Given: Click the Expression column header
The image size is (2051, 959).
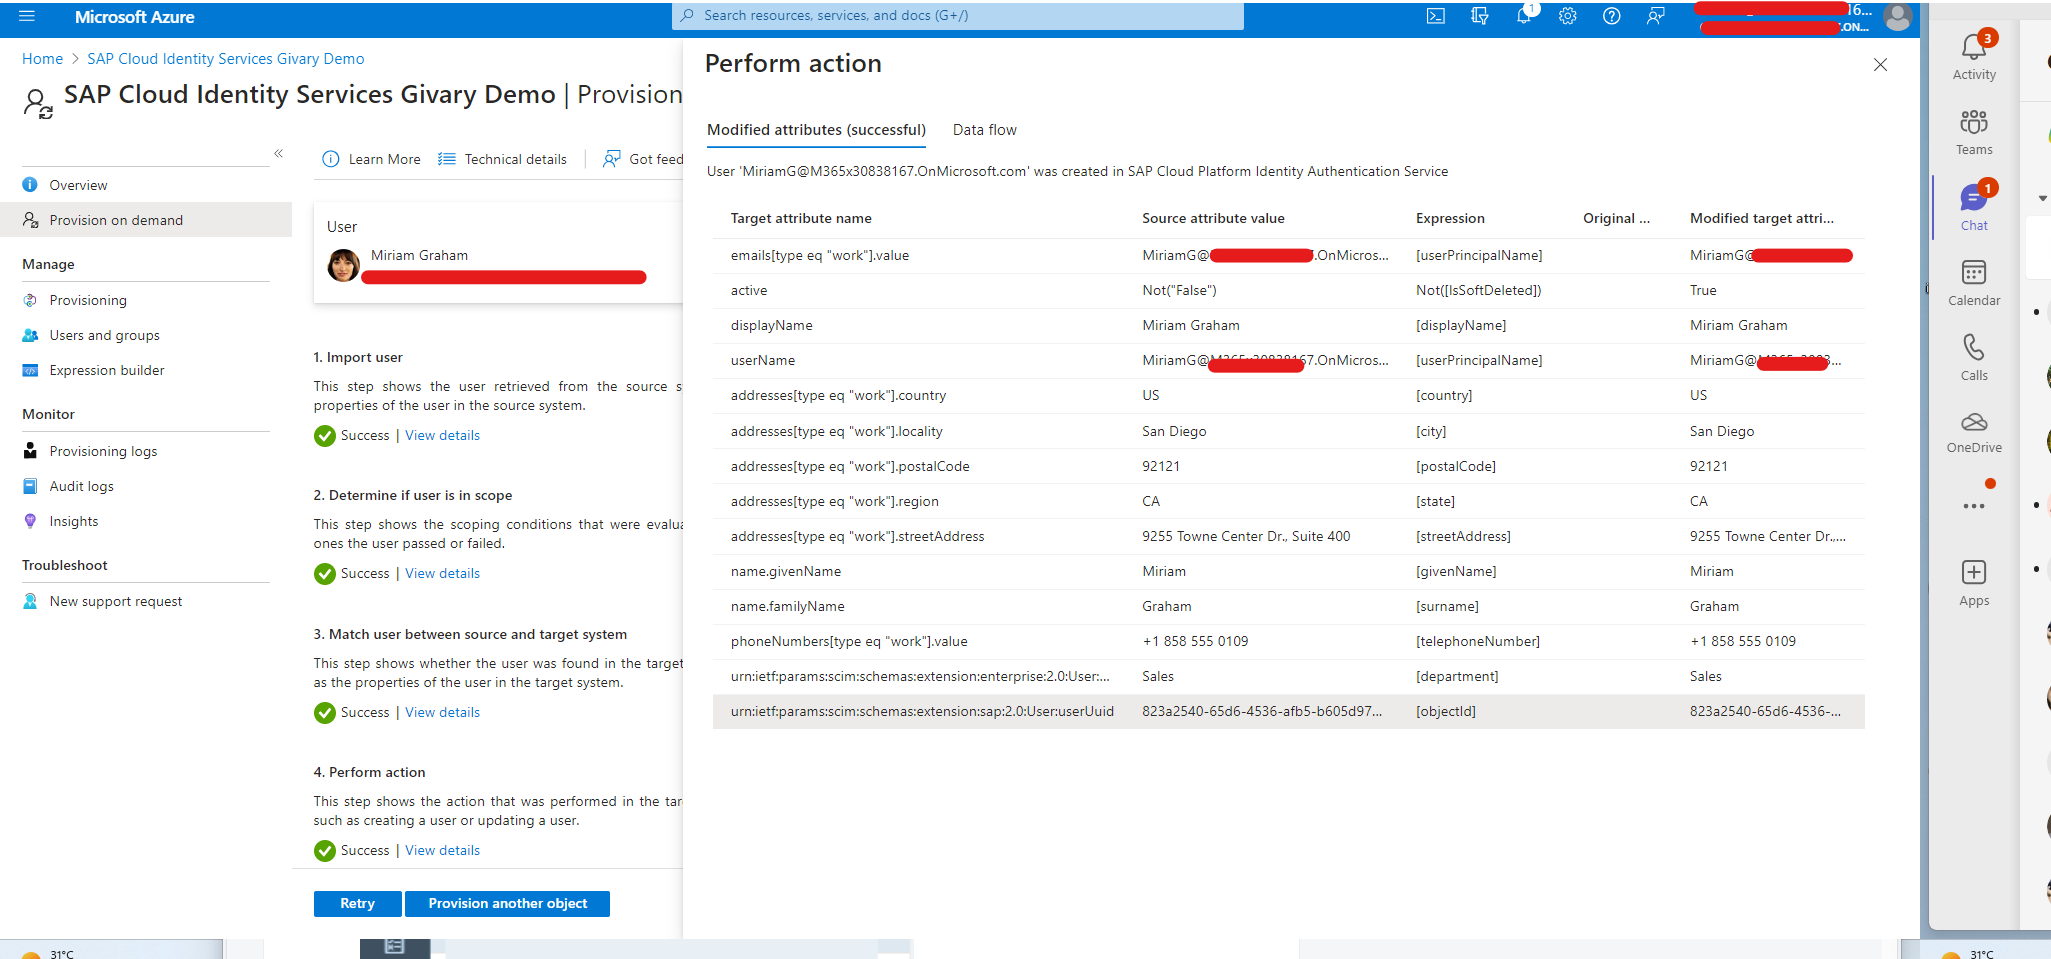Looking at the screenshot, I should [1450, 218].
